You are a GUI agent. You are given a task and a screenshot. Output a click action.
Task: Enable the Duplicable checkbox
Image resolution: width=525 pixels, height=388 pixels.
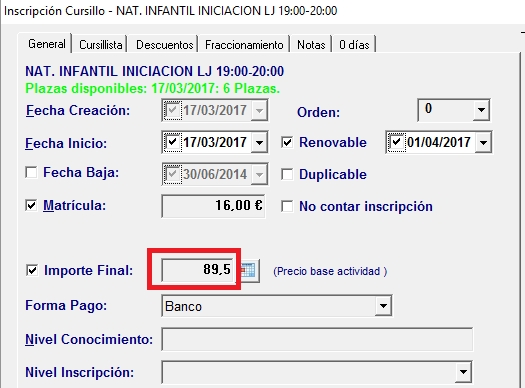287,174
